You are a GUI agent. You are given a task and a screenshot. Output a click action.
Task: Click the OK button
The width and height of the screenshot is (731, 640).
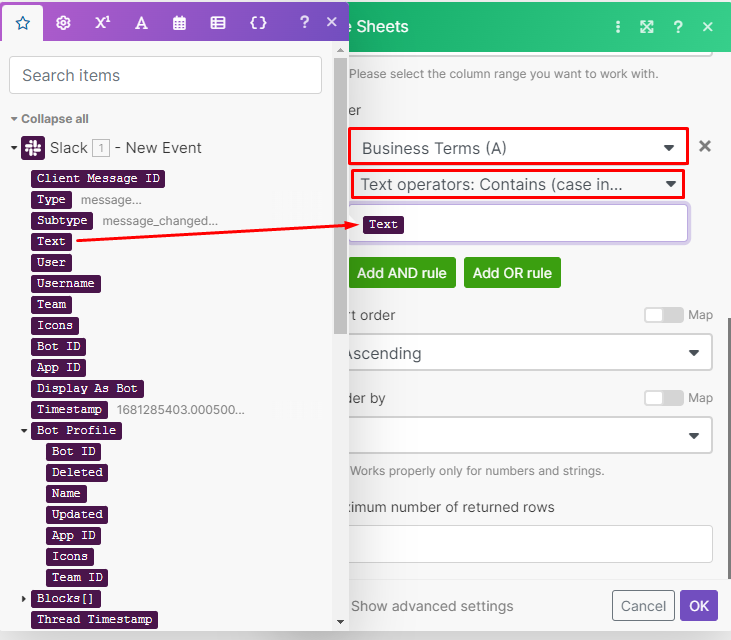pyautogui.click(x=698, y=606)
